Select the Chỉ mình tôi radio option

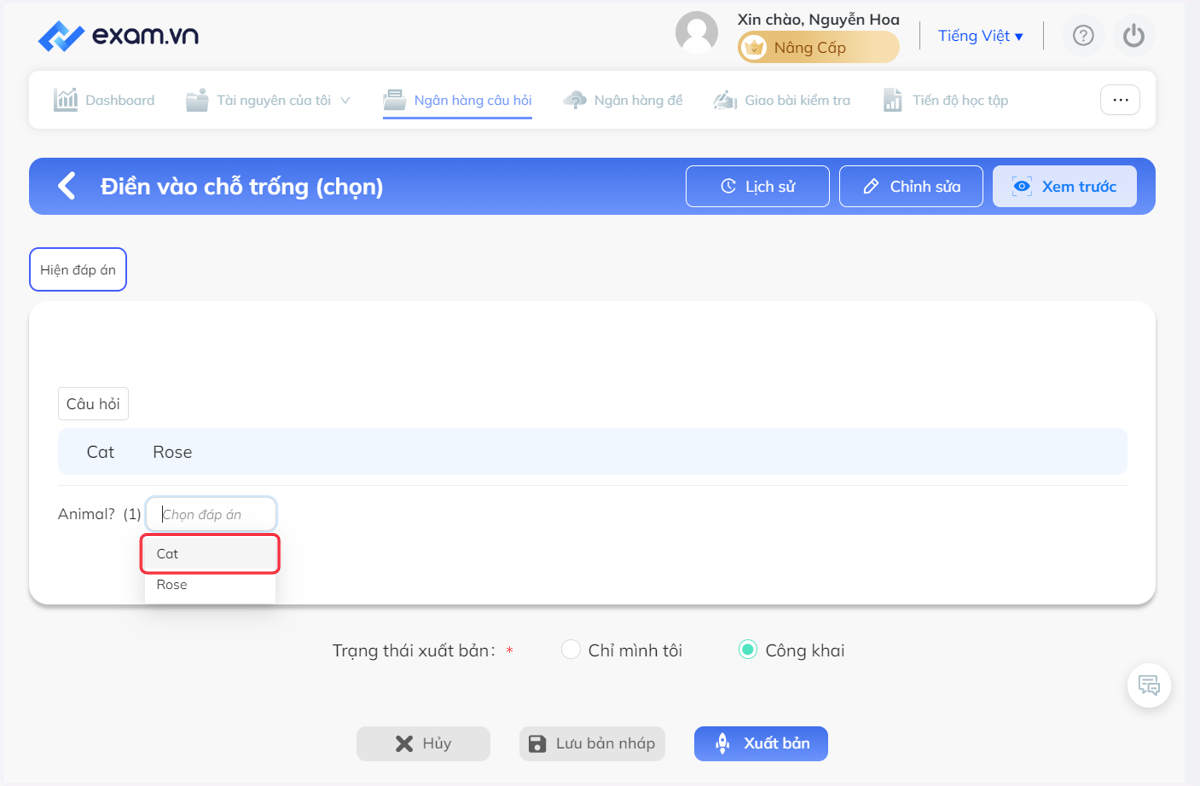coord(571,650)
